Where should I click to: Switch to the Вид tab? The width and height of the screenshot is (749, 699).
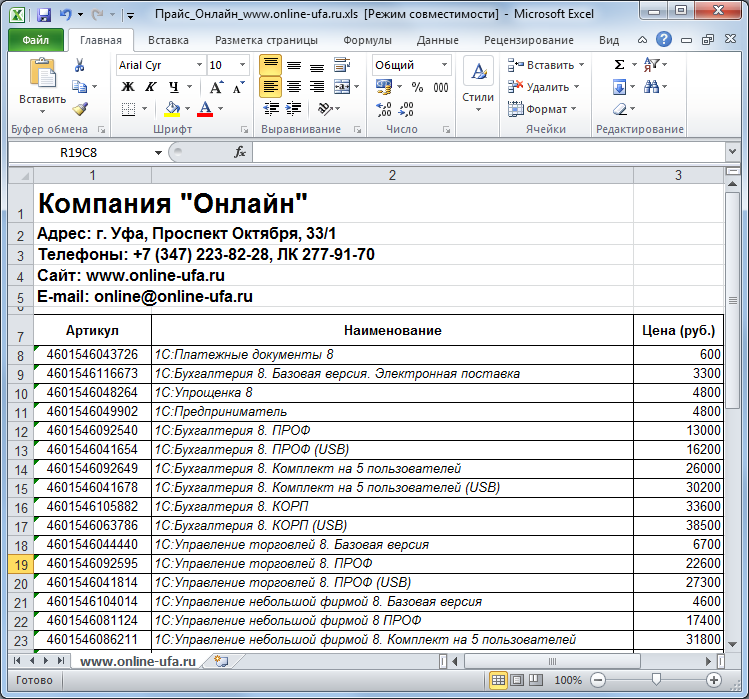coord(609,40)
